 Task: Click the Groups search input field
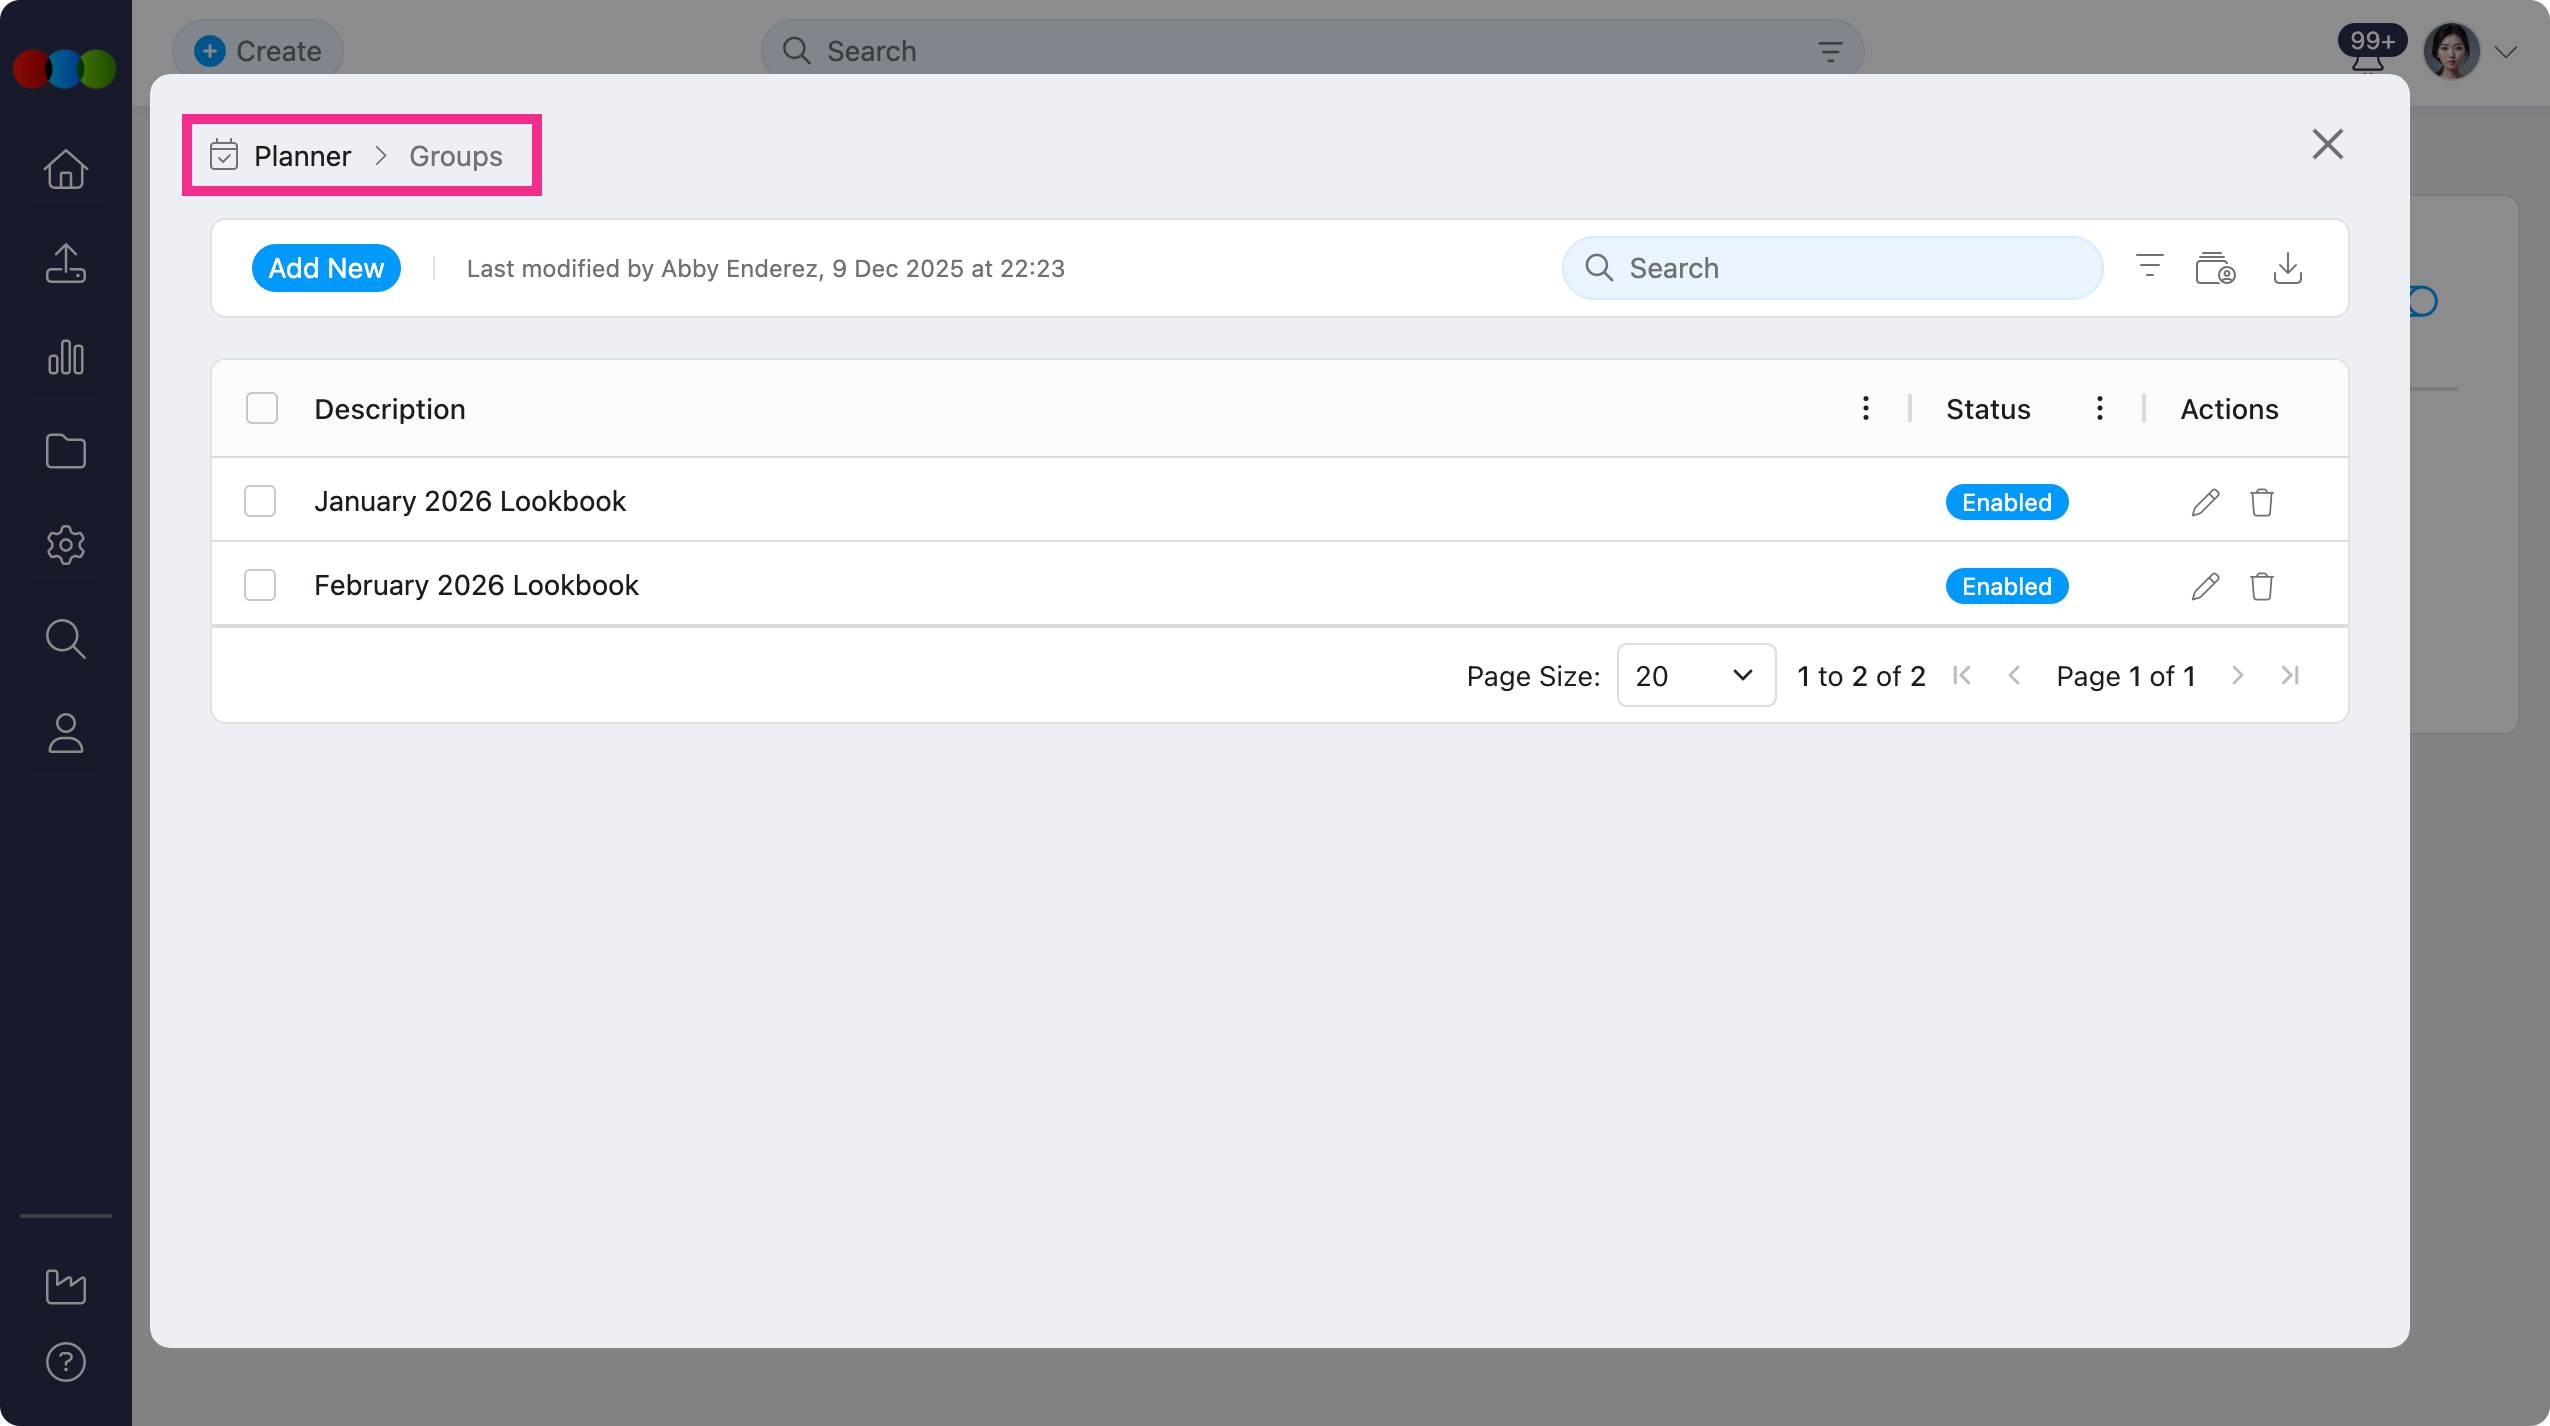point(1850,268)
